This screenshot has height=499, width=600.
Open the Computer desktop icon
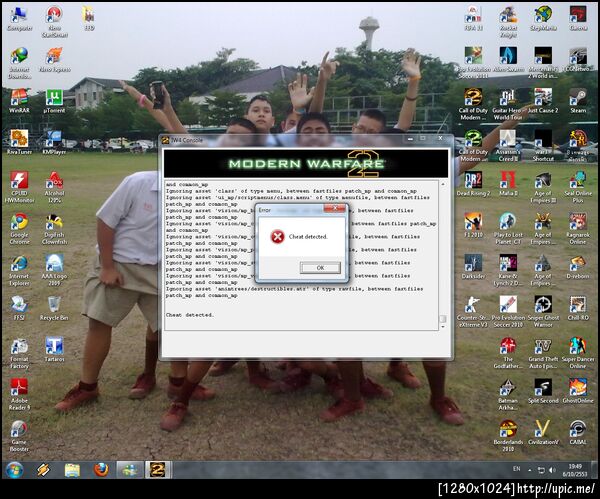[19, 18]
